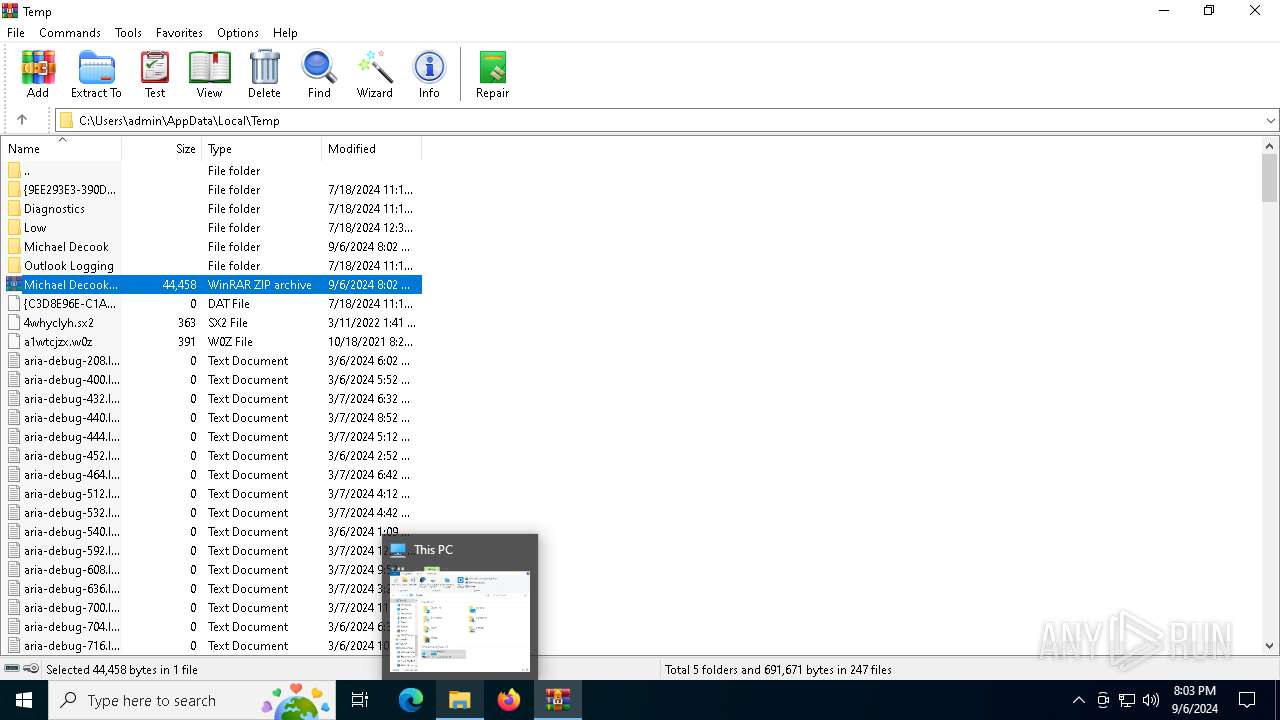This screenshot has width=1280, height=720.
Task: Select aria-debug-452 text document
Action: tap(212, 456)
